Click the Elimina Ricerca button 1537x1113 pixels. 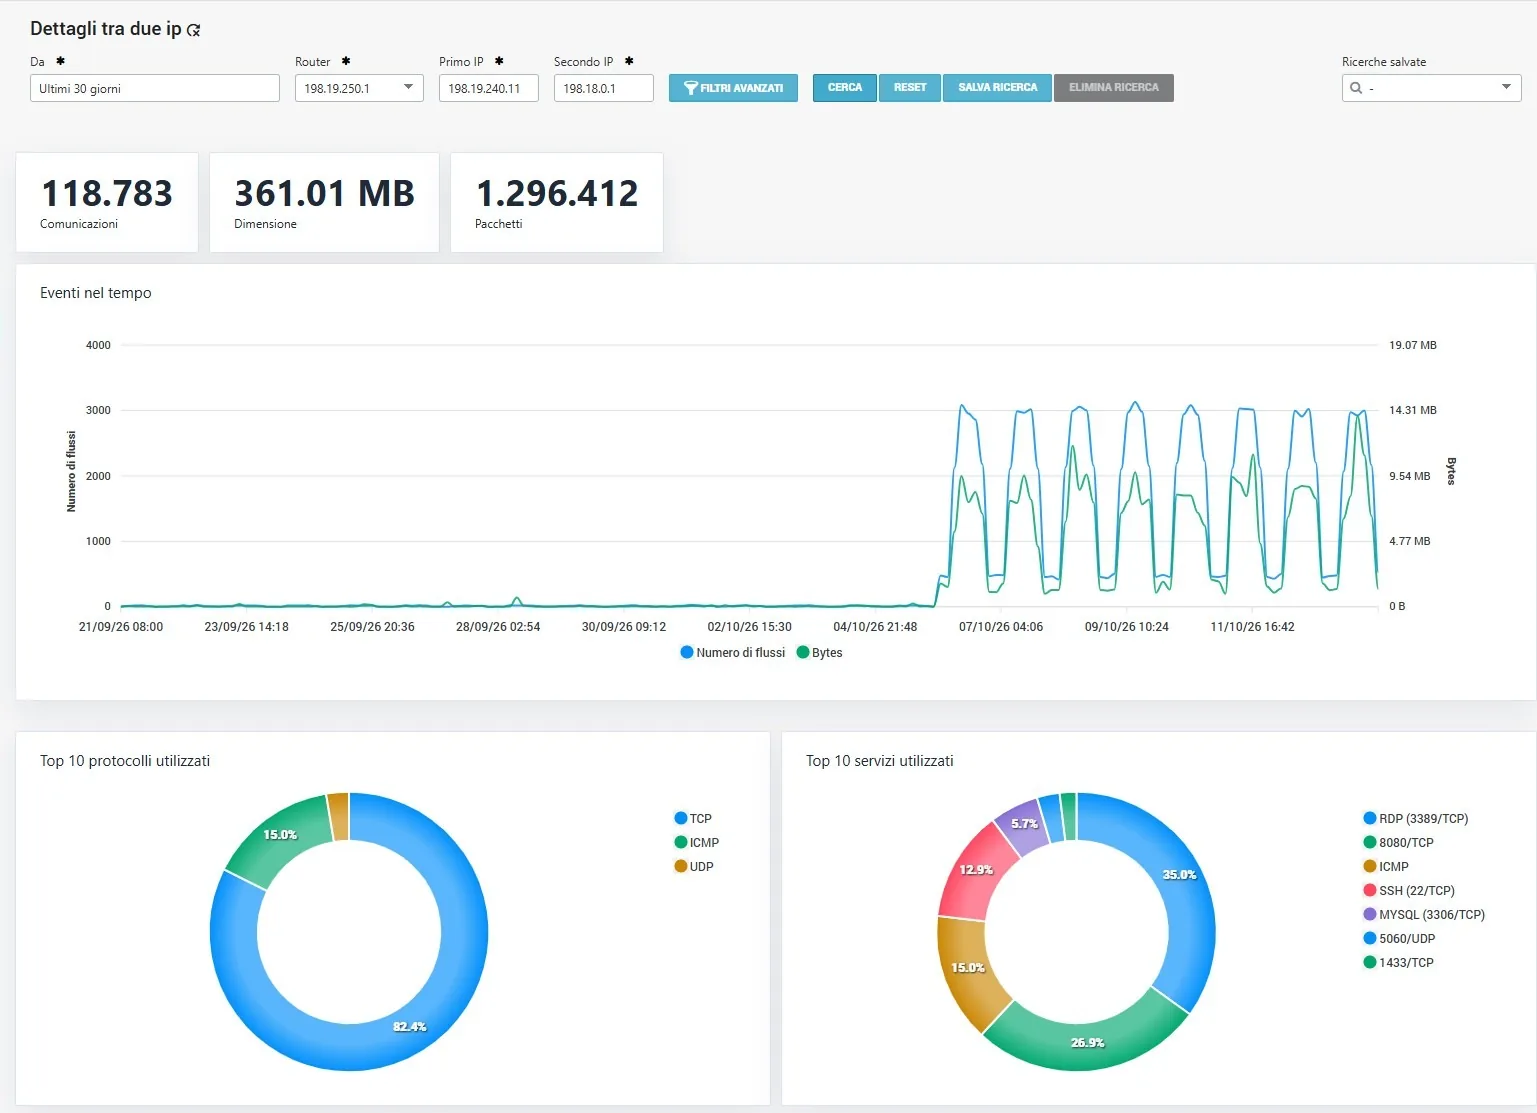(x=1114, y=88)
